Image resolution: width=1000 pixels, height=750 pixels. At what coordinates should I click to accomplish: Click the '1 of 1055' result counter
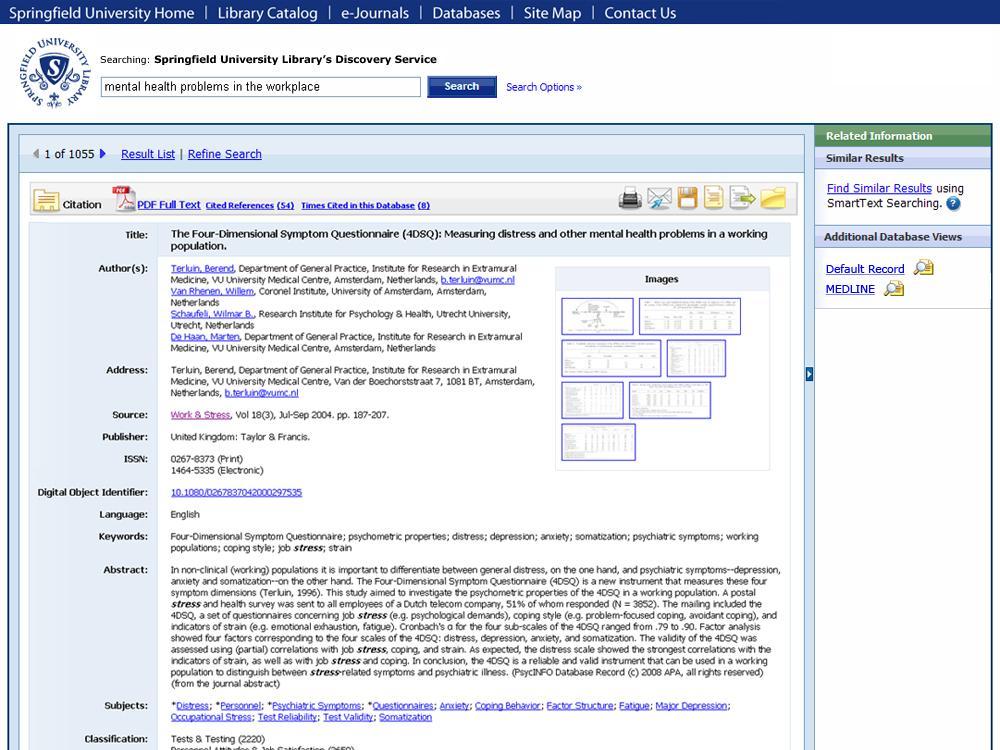[69, 154]
